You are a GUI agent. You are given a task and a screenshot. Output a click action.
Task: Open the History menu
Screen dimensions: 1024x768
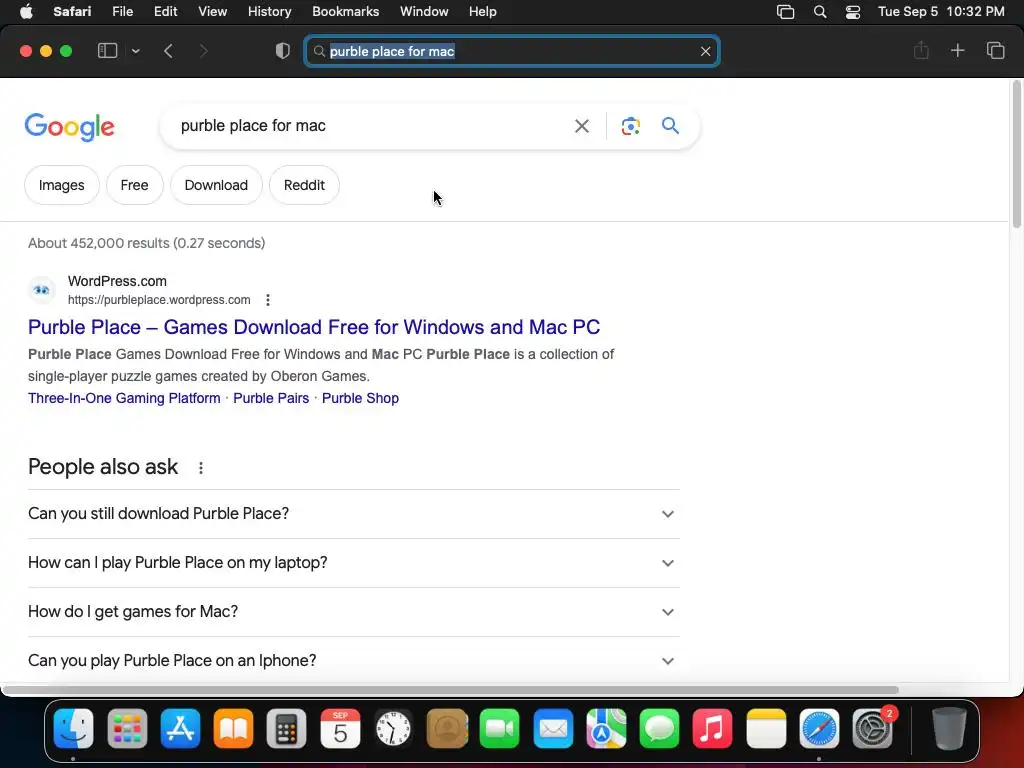[270, 12]
